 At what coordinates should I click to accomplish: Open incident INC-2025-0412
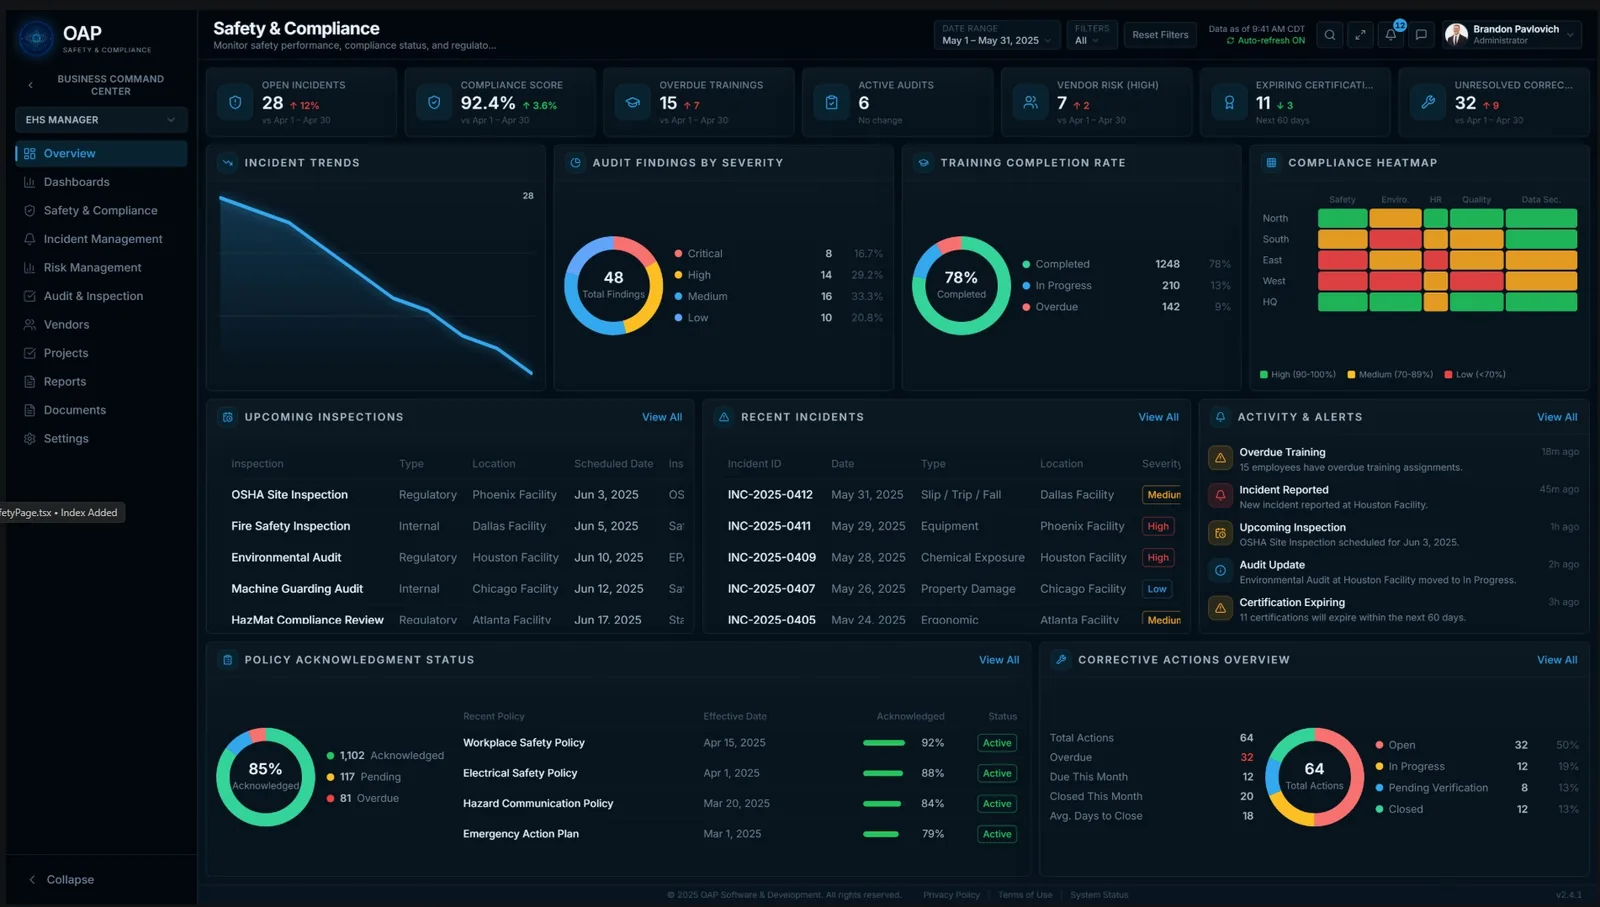[770, 495]
